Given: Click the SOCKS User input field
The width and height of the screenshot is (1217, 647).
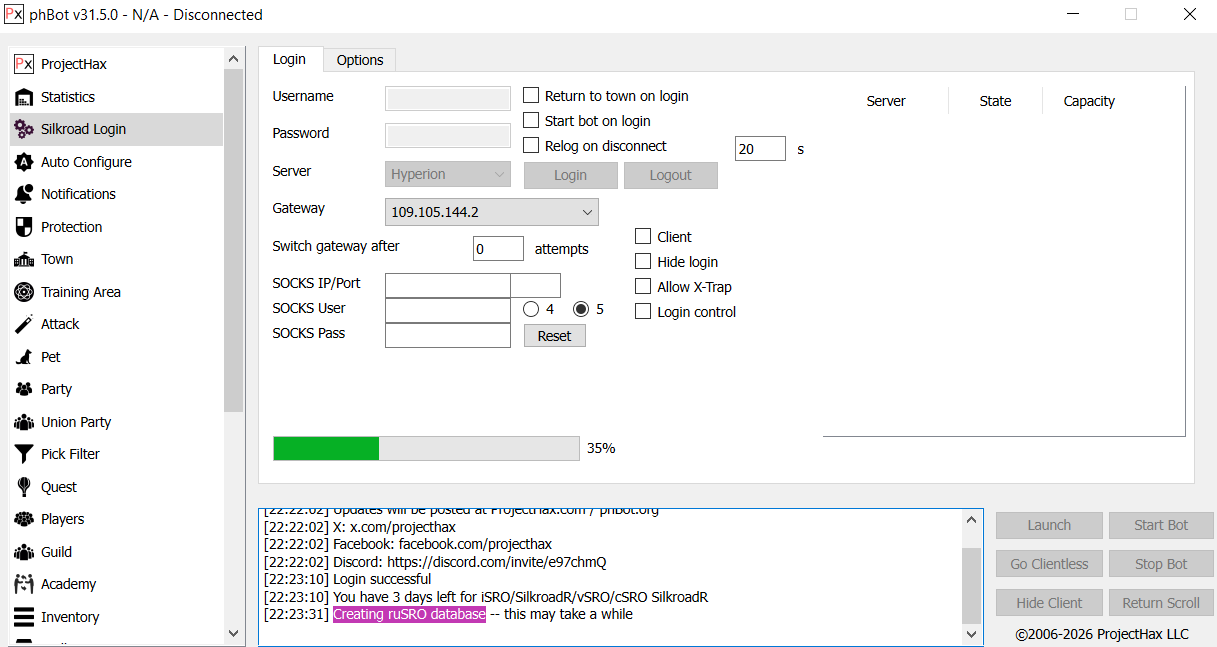Looking at the screenshot, I should [447, 310].
